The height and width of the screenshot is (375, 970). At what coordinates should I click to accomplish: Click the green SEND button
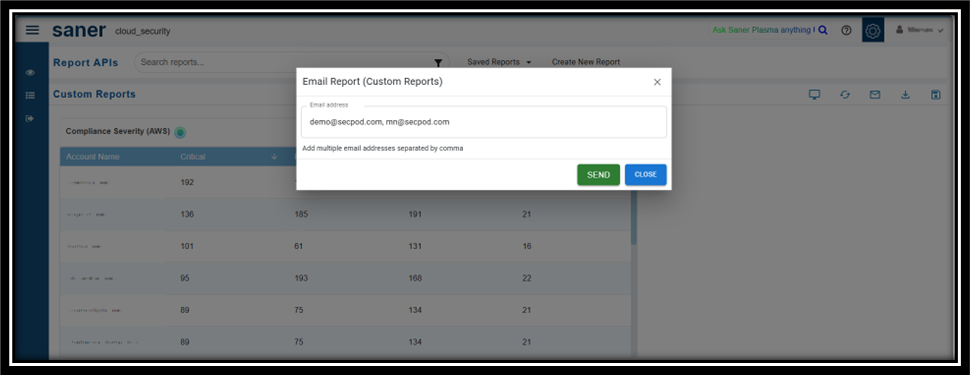[598, 175]
